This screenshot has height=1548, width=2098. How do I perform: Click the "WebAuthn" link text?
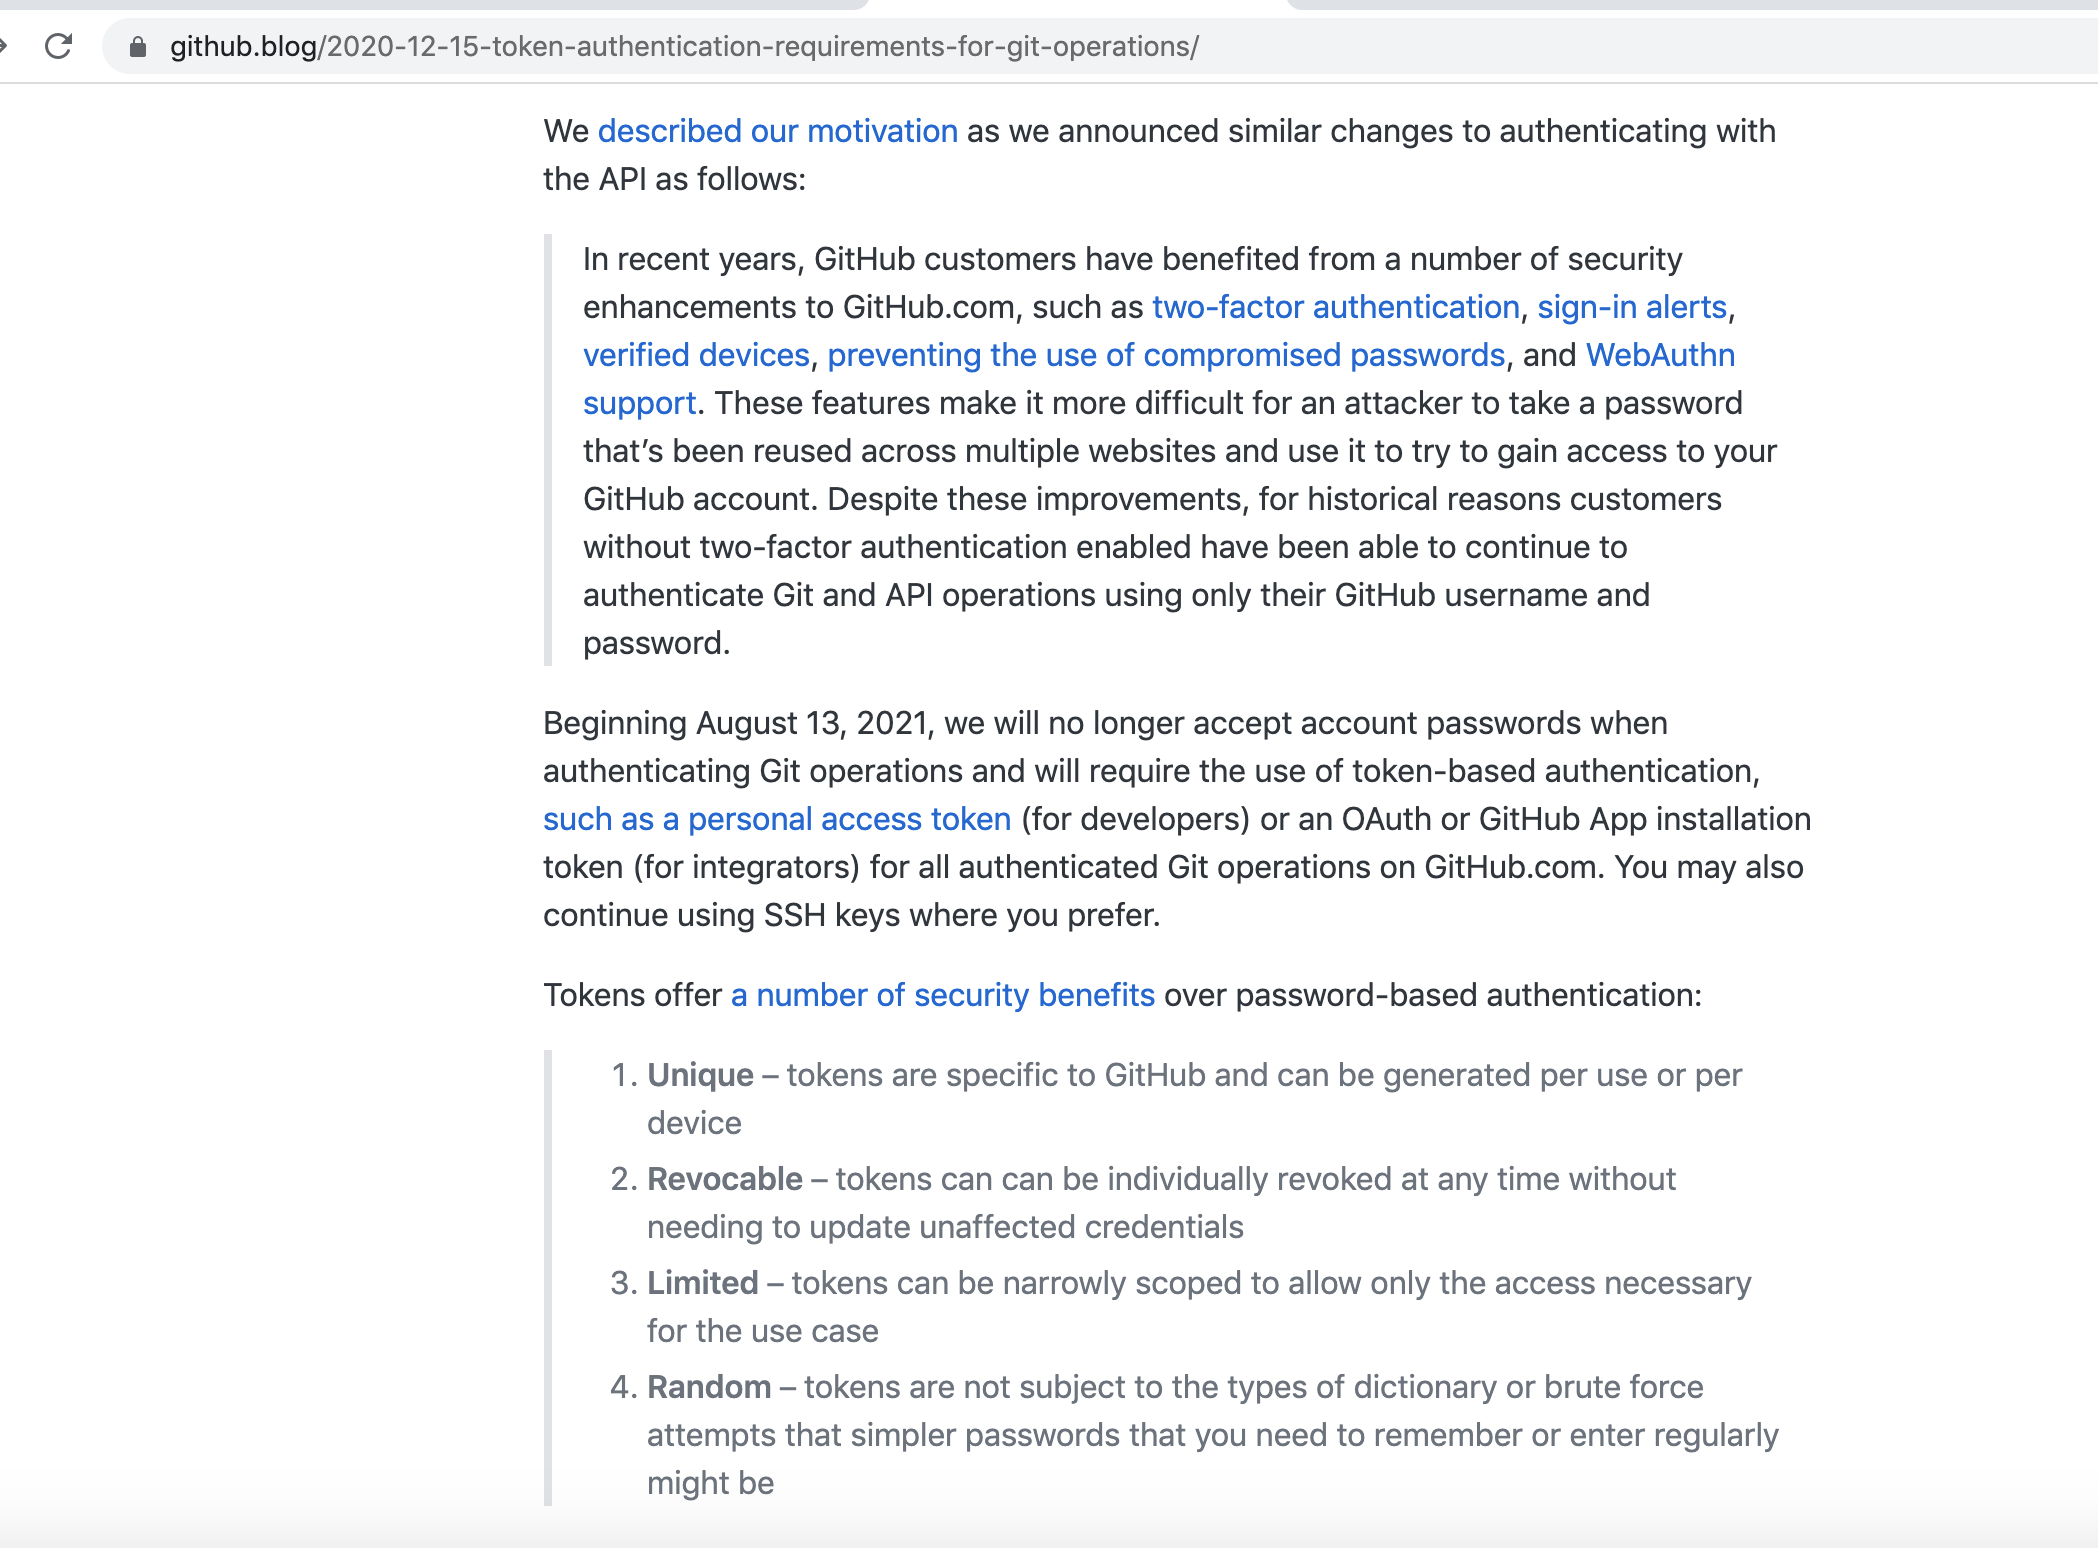[x=1660, y=355]
